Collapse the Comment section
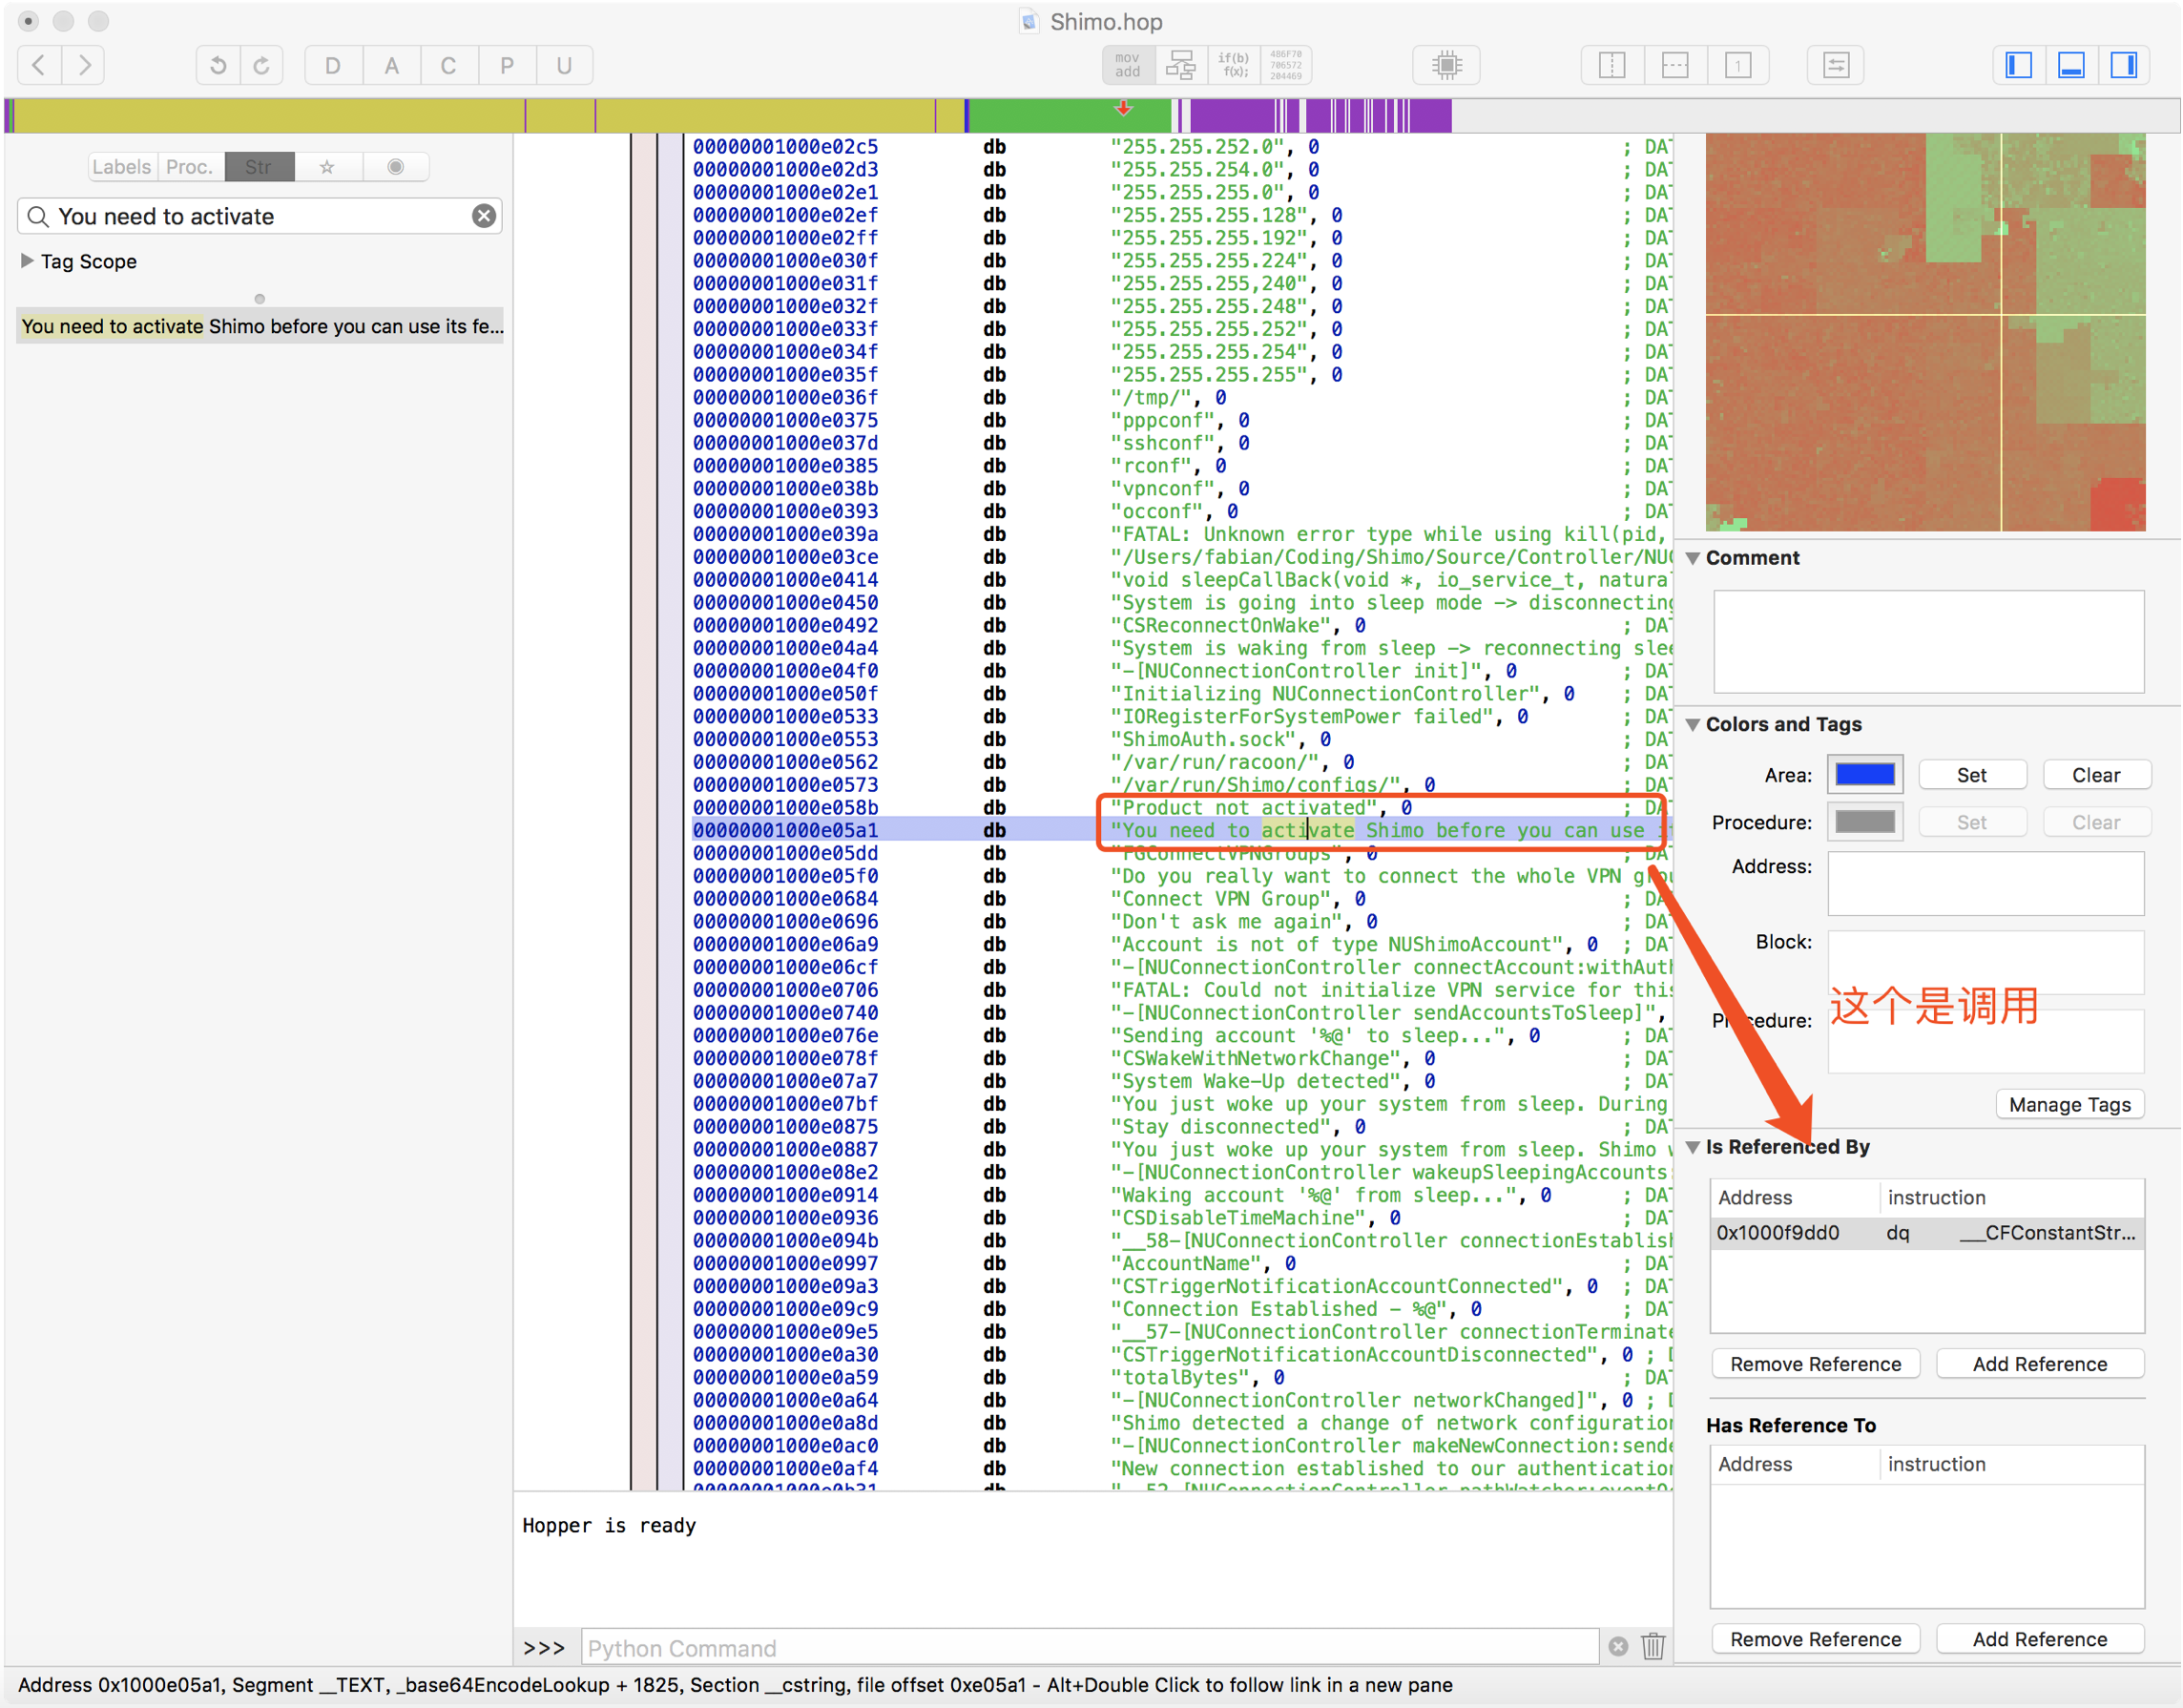2183x1708 pixels. [x=1694, y=558]
